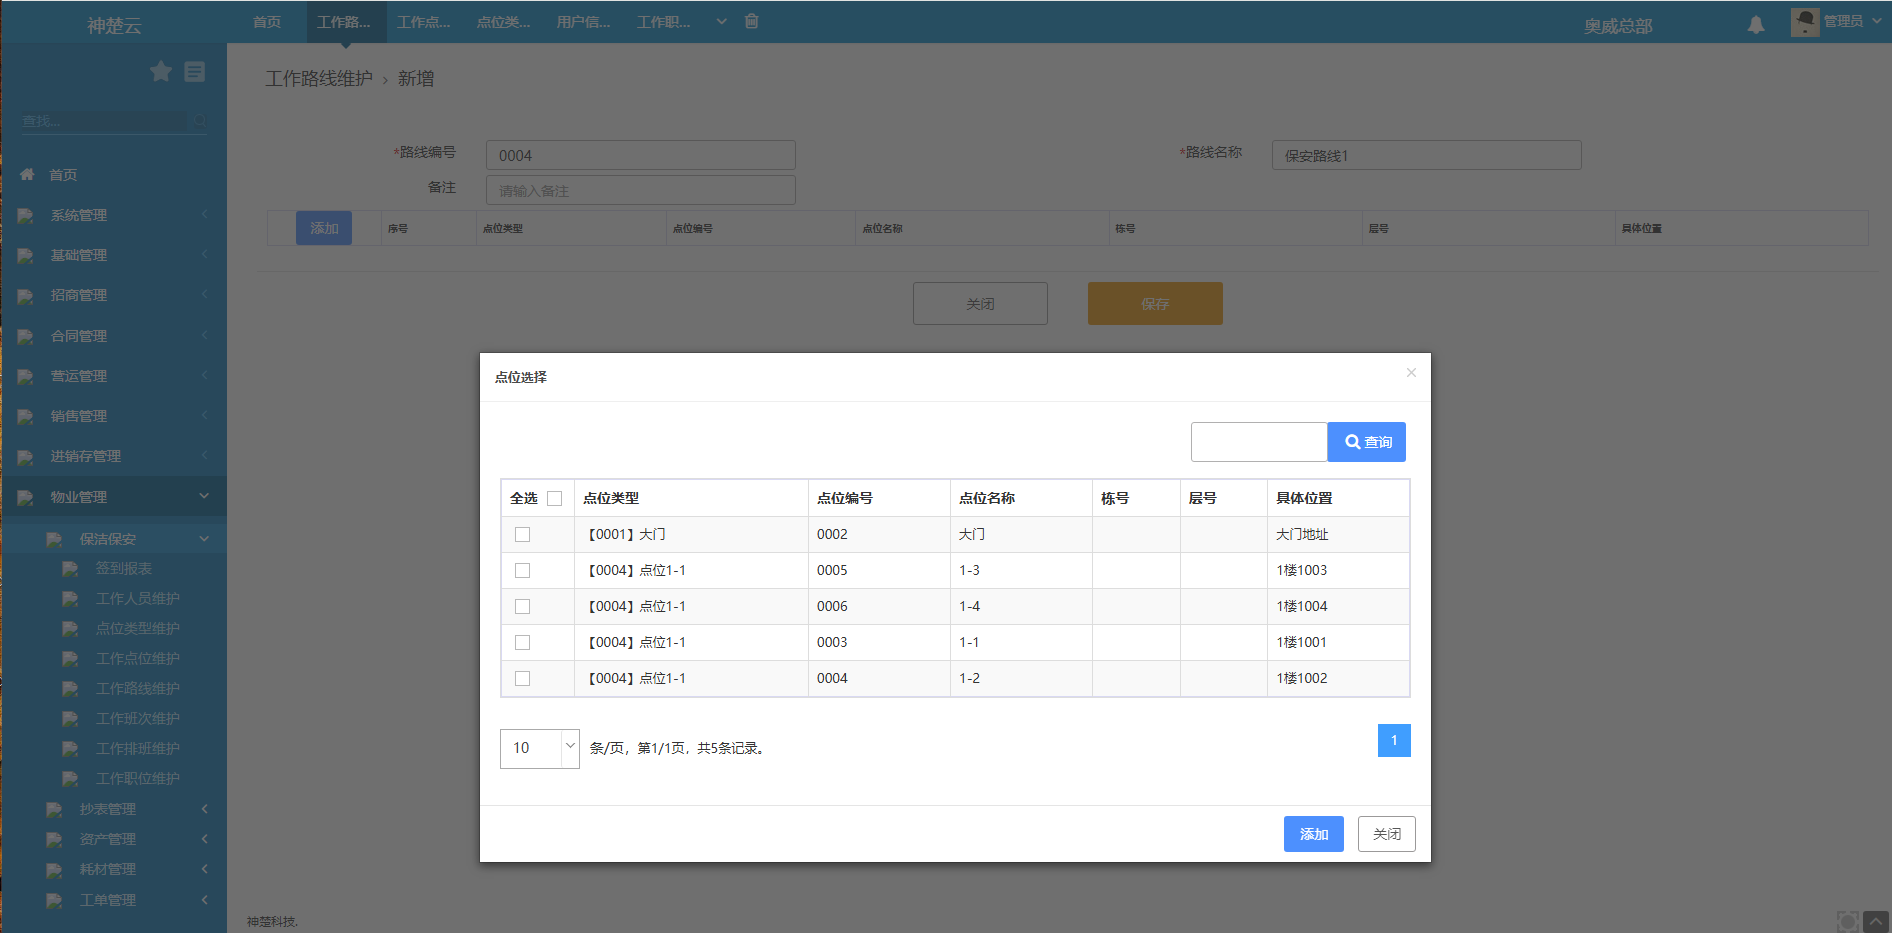This screenshot has height=933, width=1892.
Task: Switch to the 工作点... top tab
Action: click(x=424, y=22)
